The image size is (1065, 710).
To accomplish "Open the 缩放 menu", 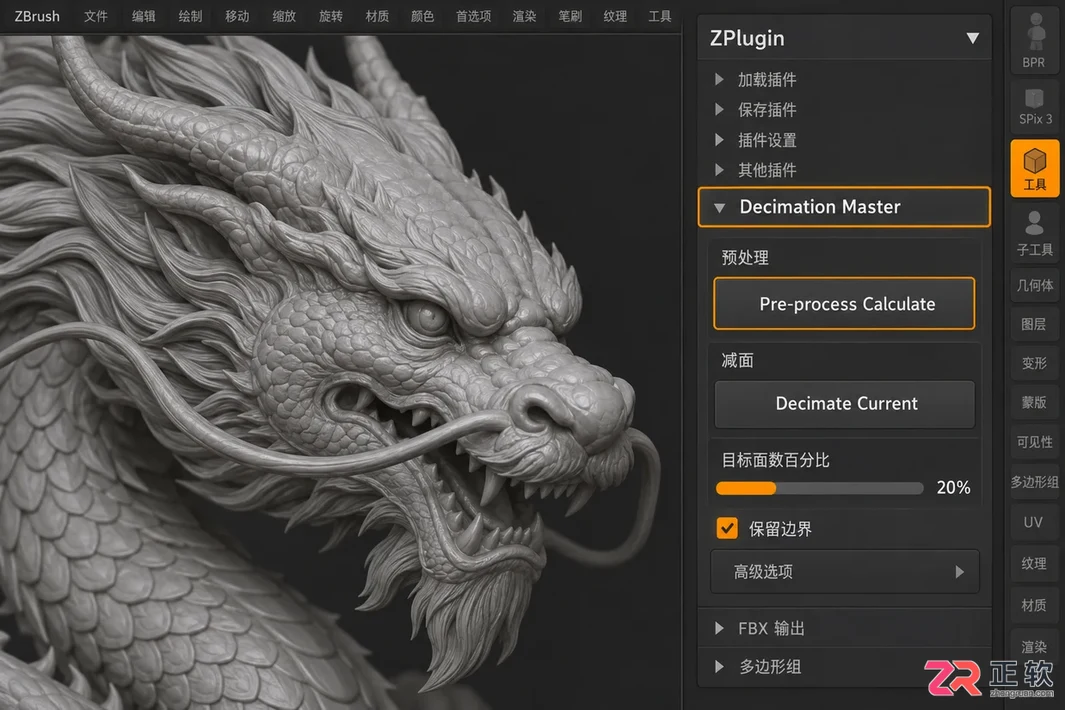I will (x=284, y=16).
